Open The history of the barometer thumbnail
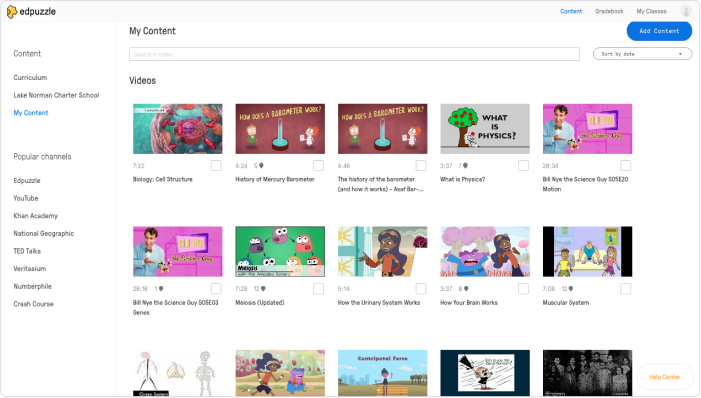 (x=382, y=129)
